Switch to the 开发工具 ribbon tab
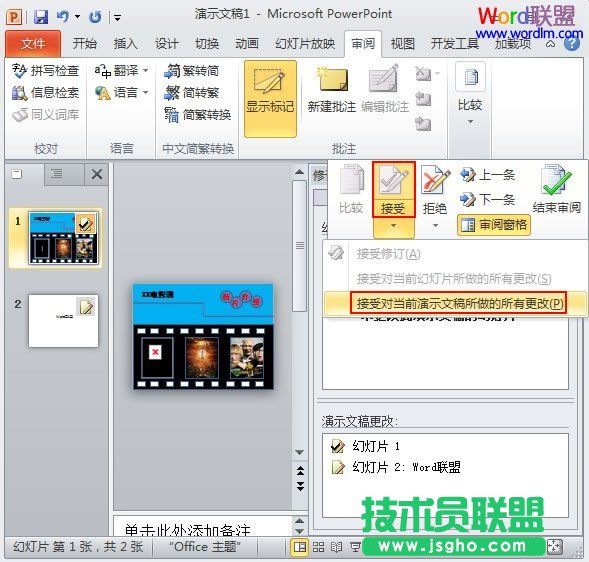 coord(455,44)
